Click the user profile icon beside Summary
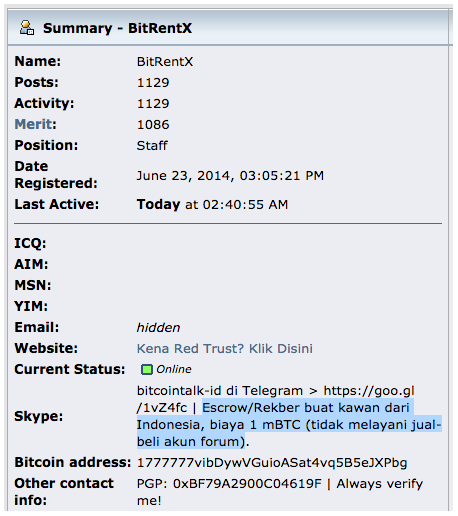The height and width of the screenshot is (516, 458). [27, 28]
